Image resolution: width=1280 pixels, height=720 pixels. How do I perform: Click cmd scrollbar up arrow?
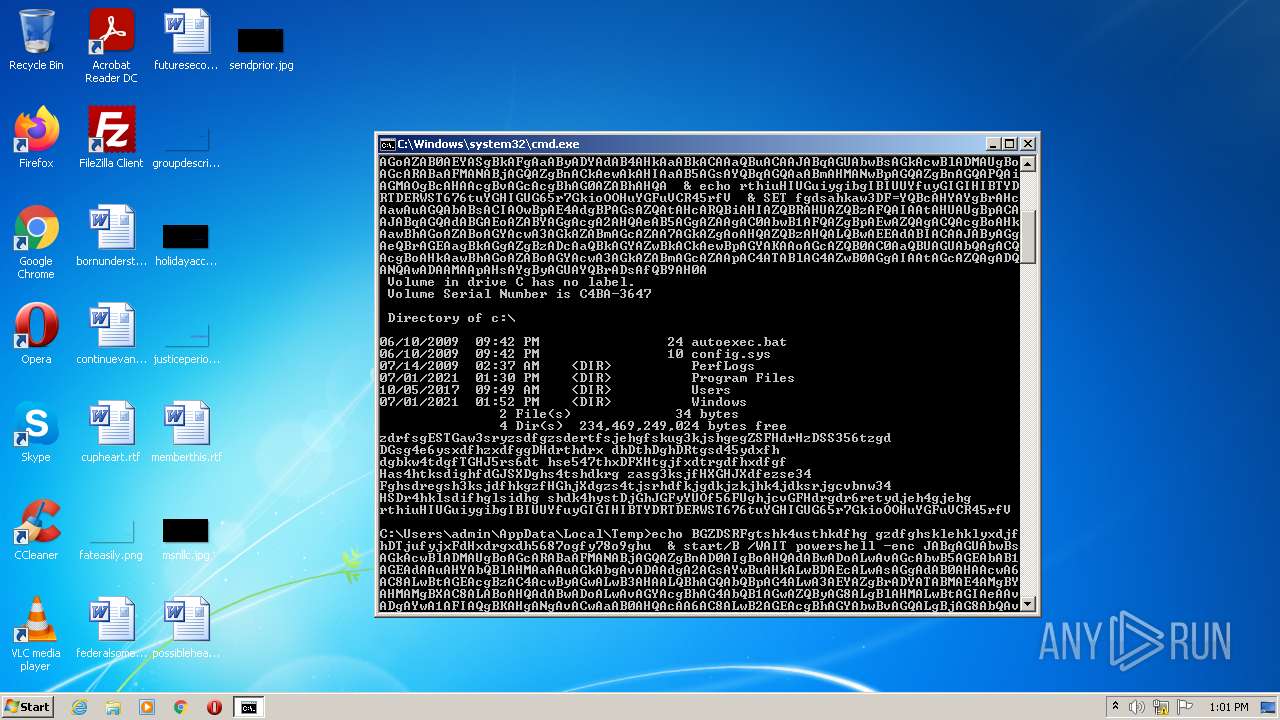point(1027,163)
